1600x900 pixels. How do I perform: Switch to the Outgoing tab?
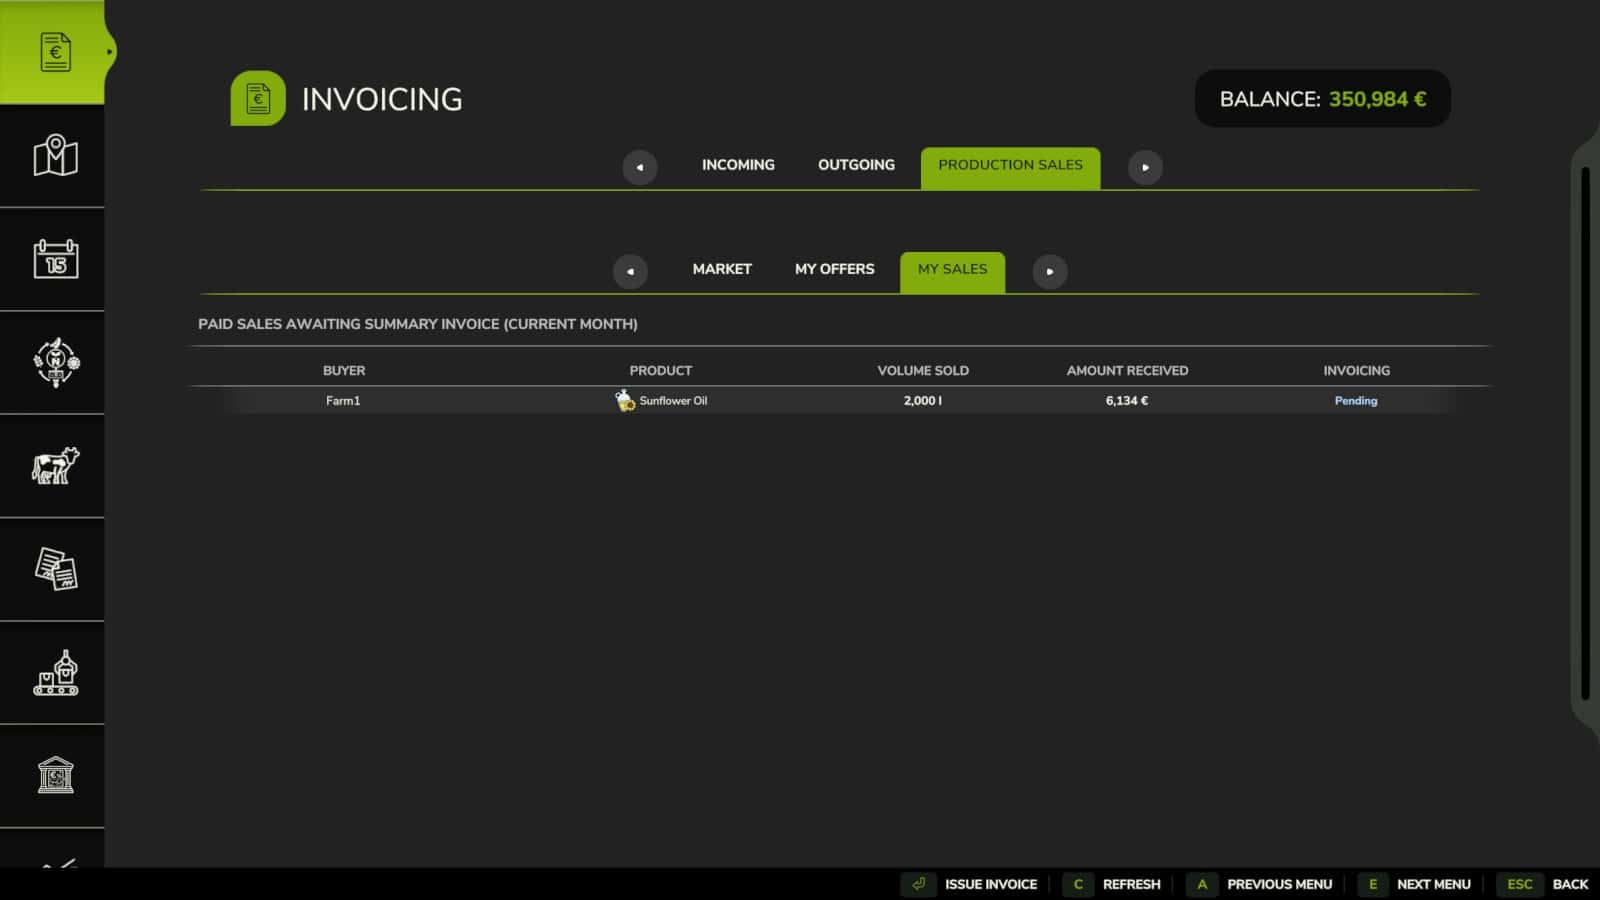click(x=856, y=165)
